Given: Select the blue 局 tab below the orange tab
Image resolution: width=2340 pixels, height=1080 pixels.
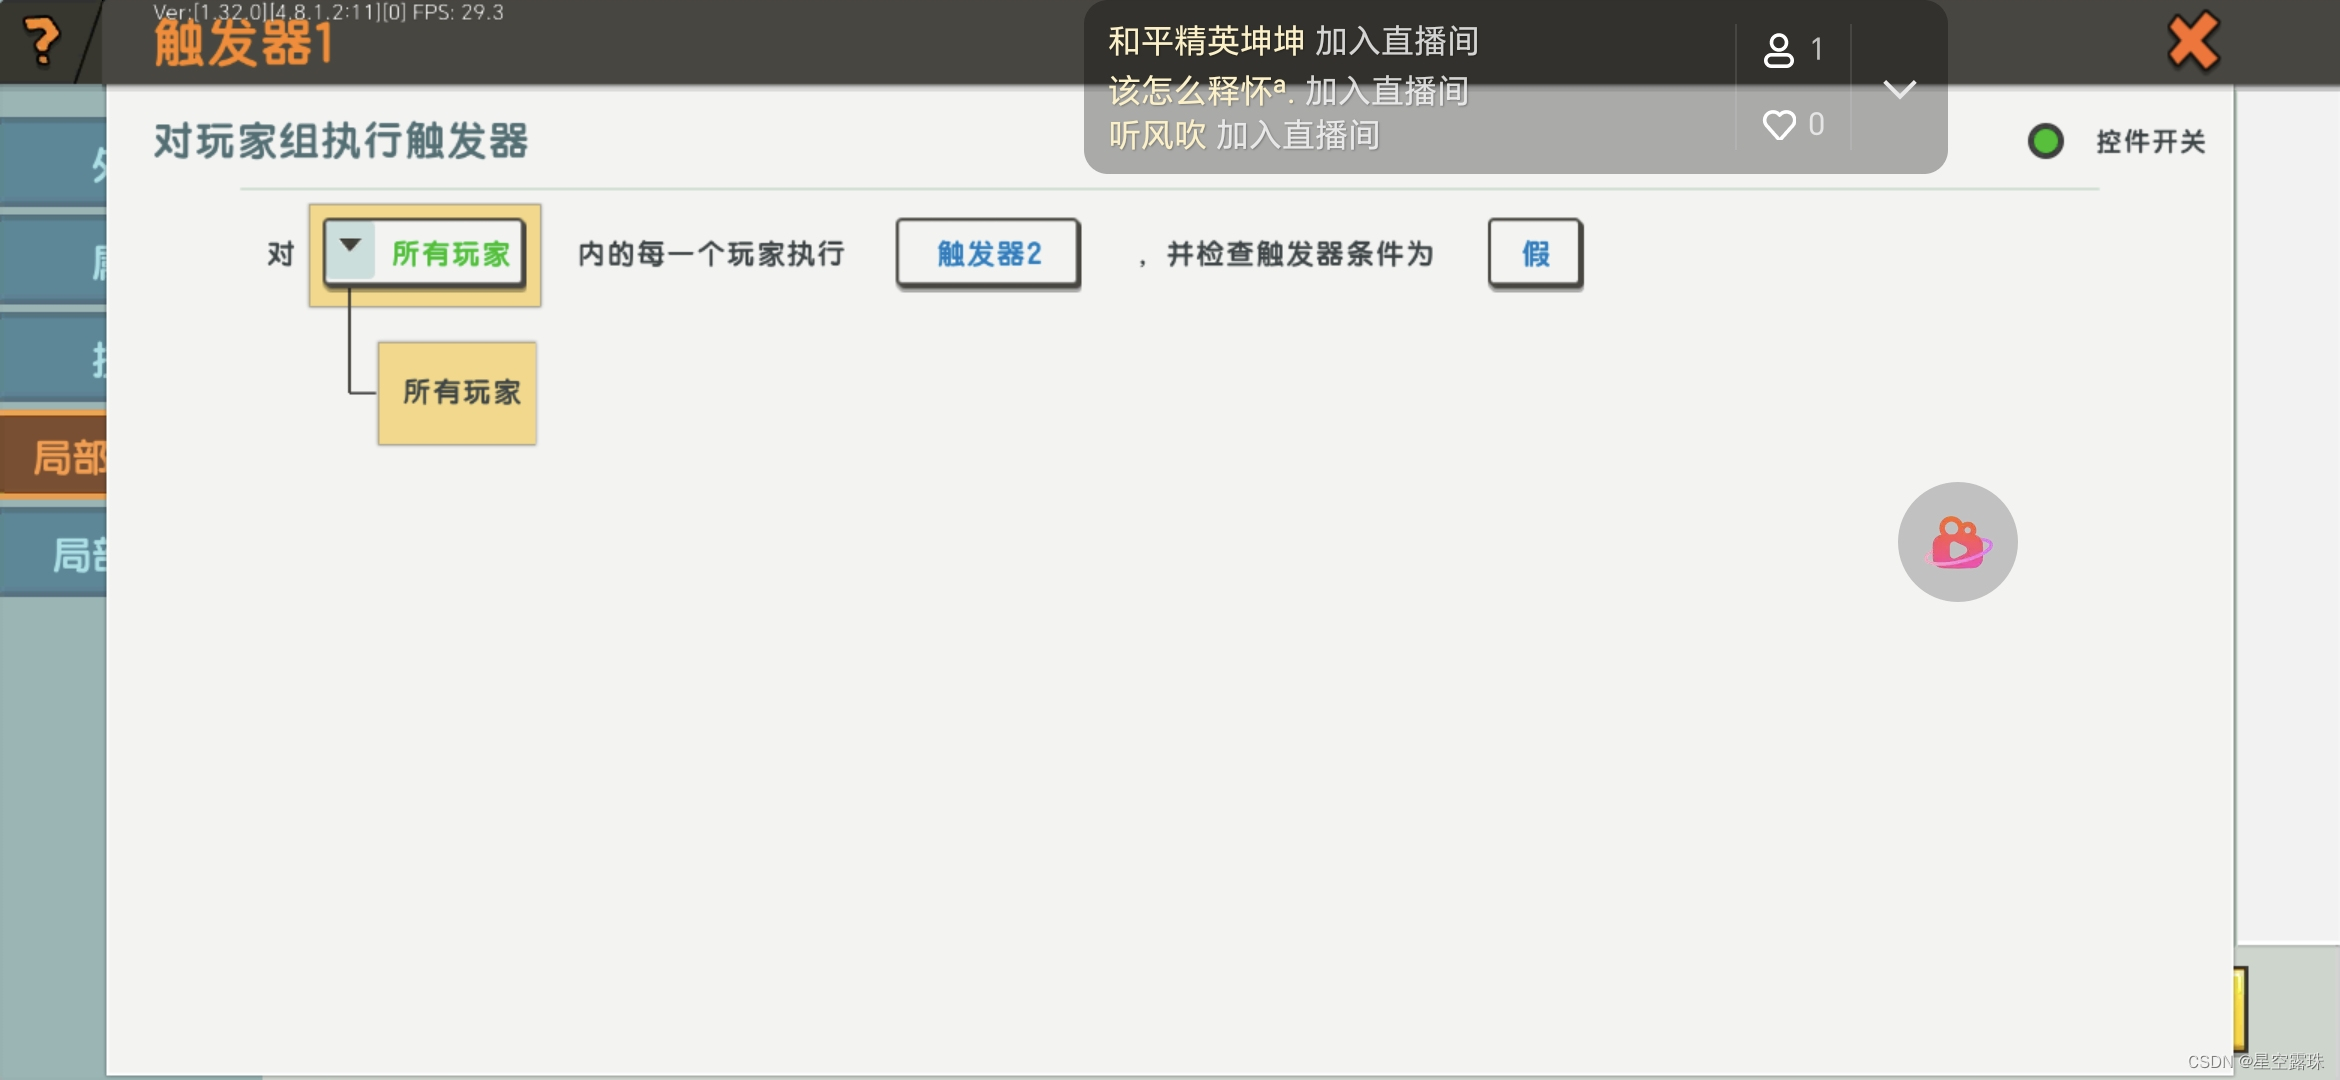Looking at the screenshot, I should [53, 554].
